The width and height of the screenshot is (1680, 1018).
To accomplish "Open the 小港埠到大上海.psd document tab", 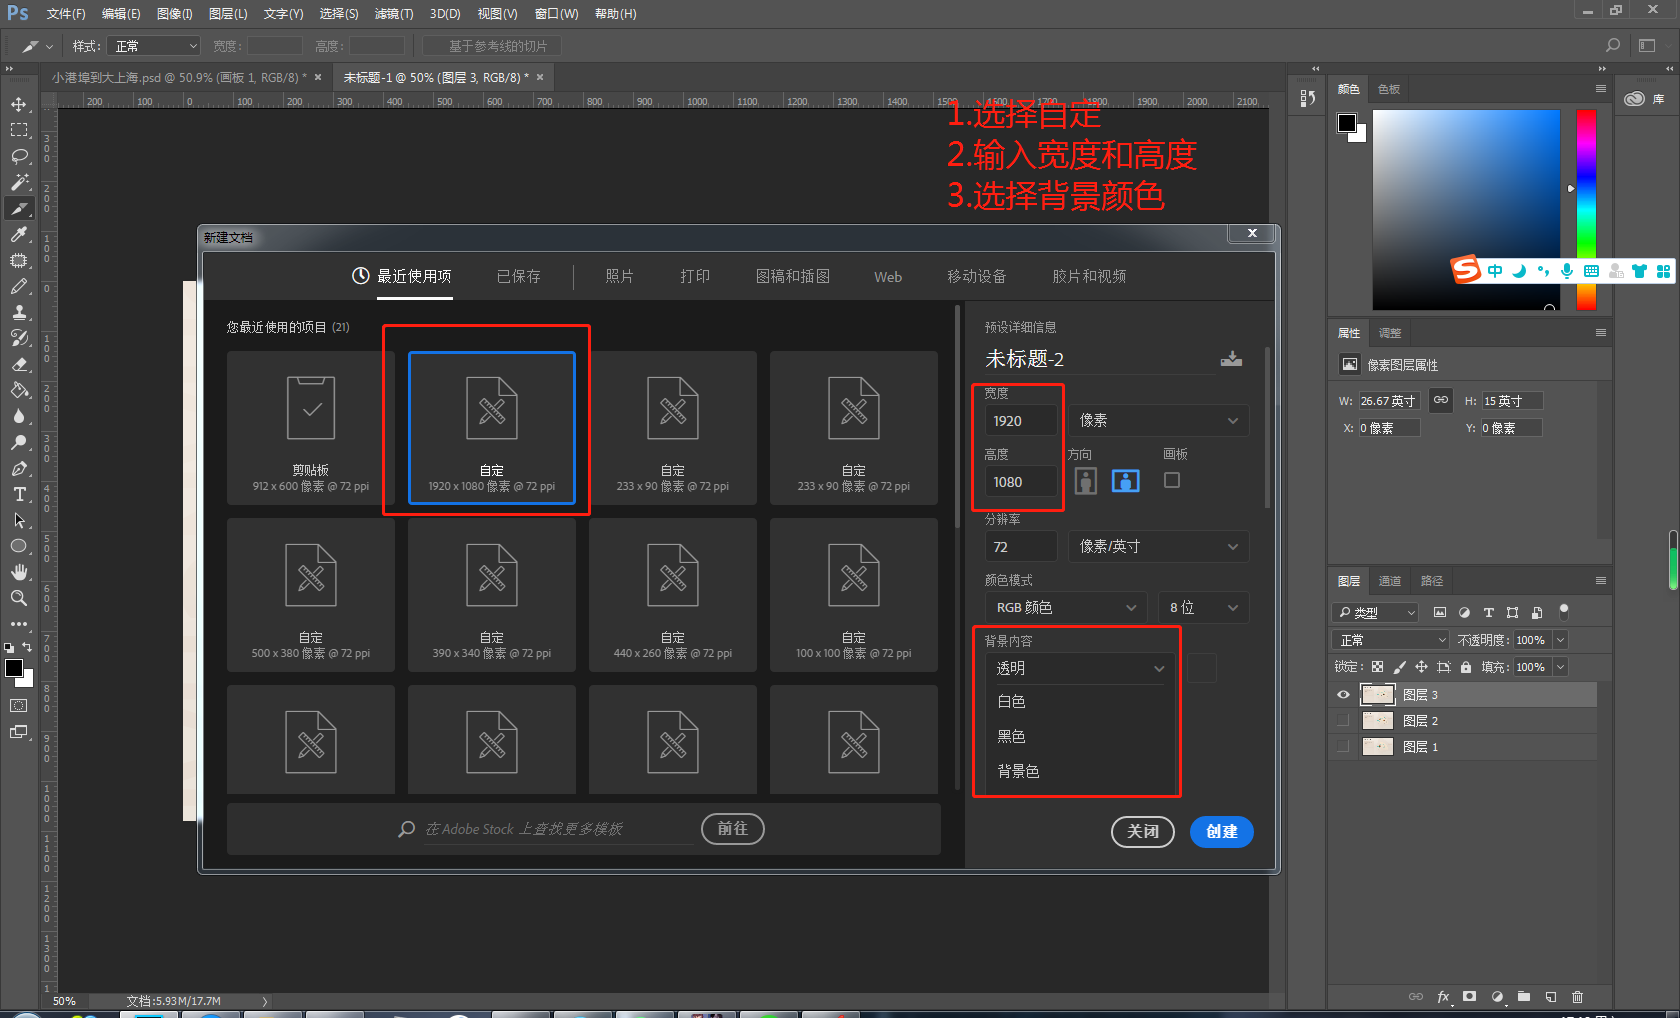I will [179, 78].
